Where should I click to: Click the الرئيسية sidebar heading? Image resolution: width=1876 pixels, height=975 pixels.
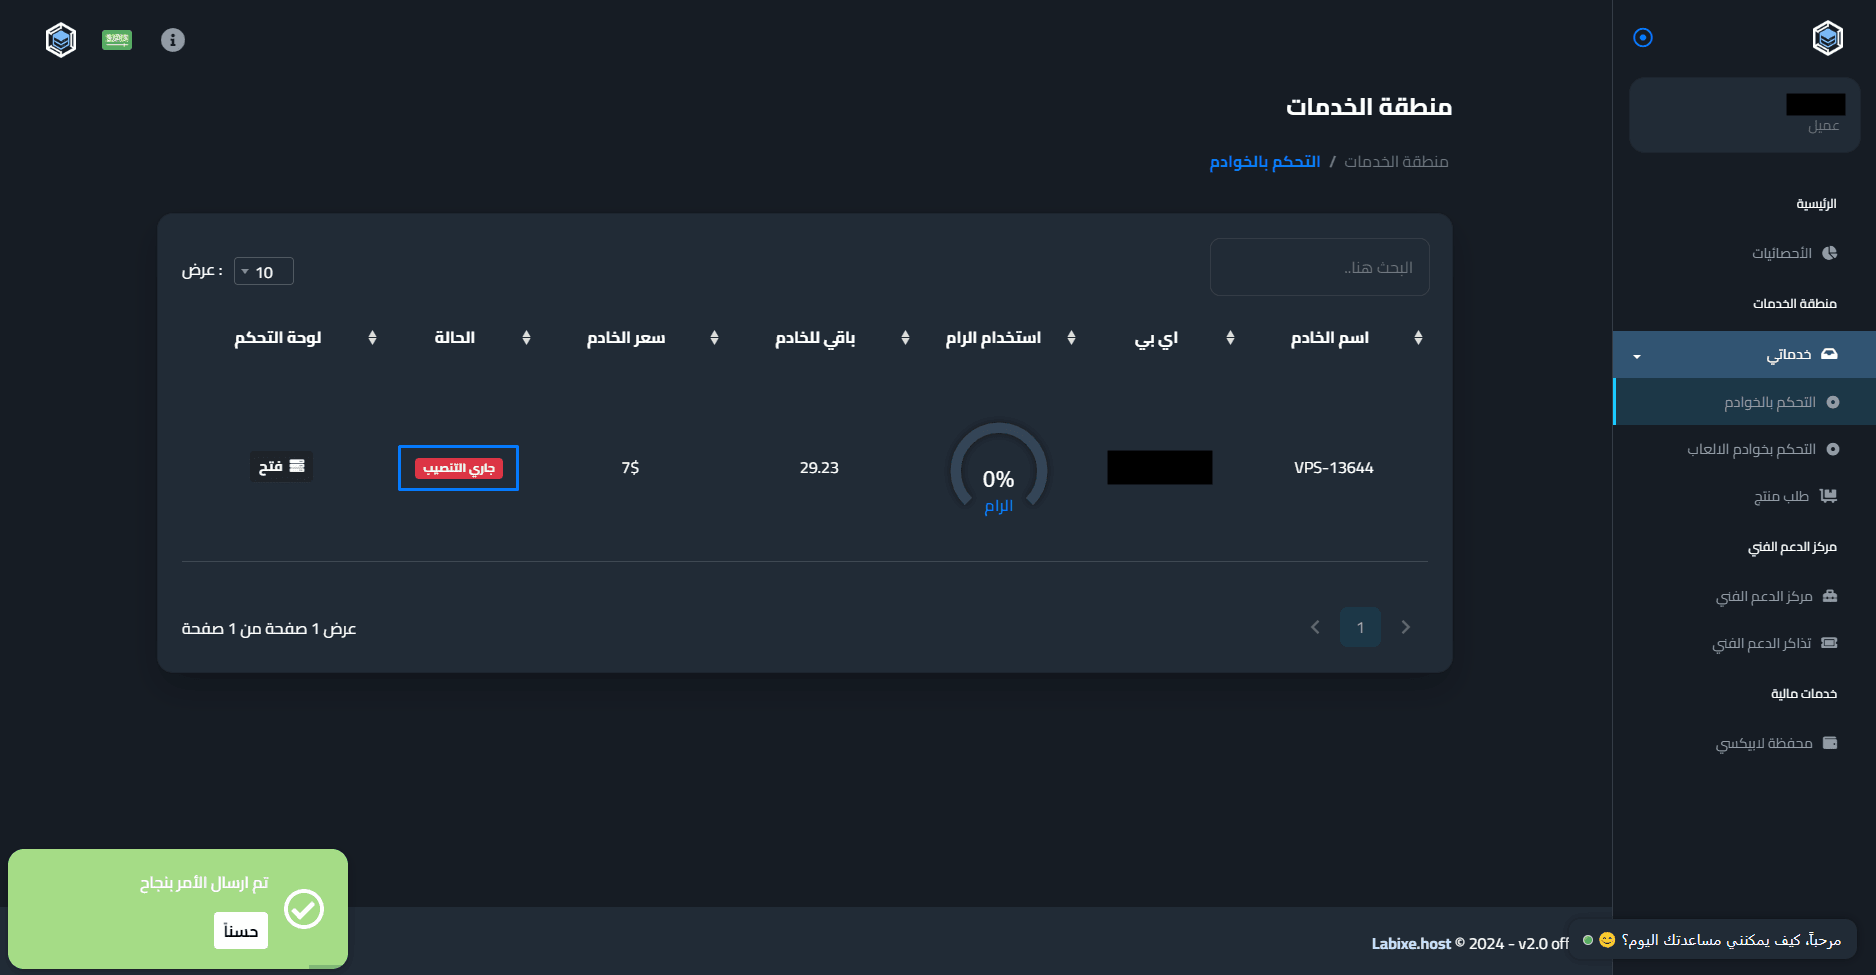1816,204
